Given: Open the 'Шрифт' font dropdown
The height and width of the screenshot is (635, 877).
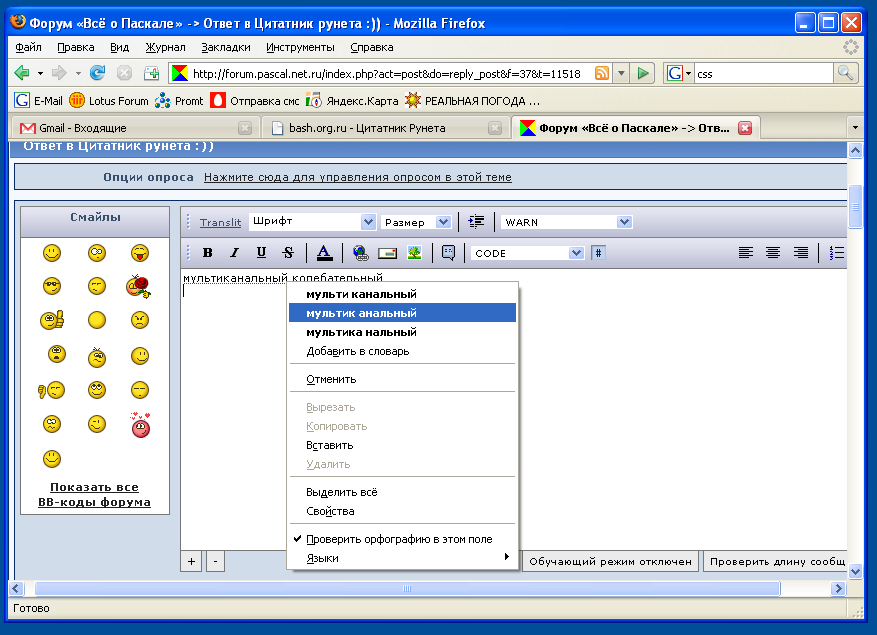Looking at the screenshot, I should coord(312,222).
